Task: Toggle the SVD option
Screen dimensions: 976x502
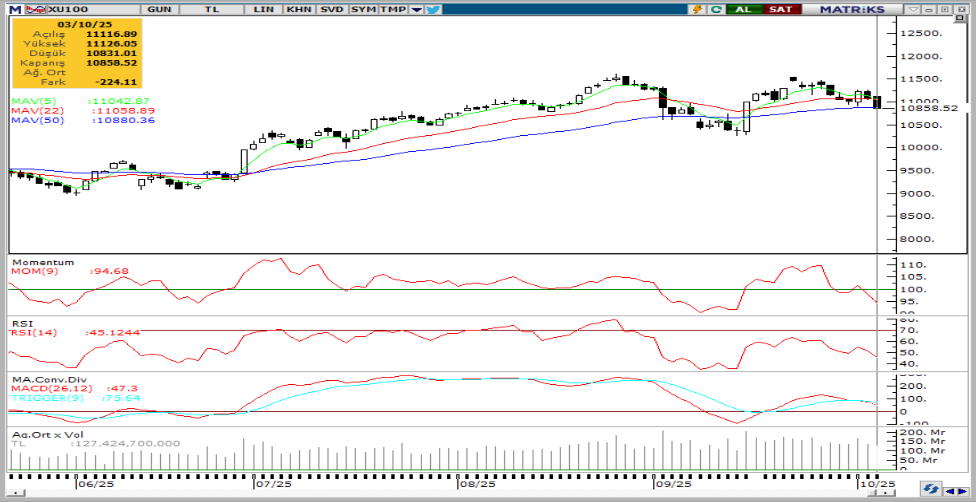Action: point(331,9)
